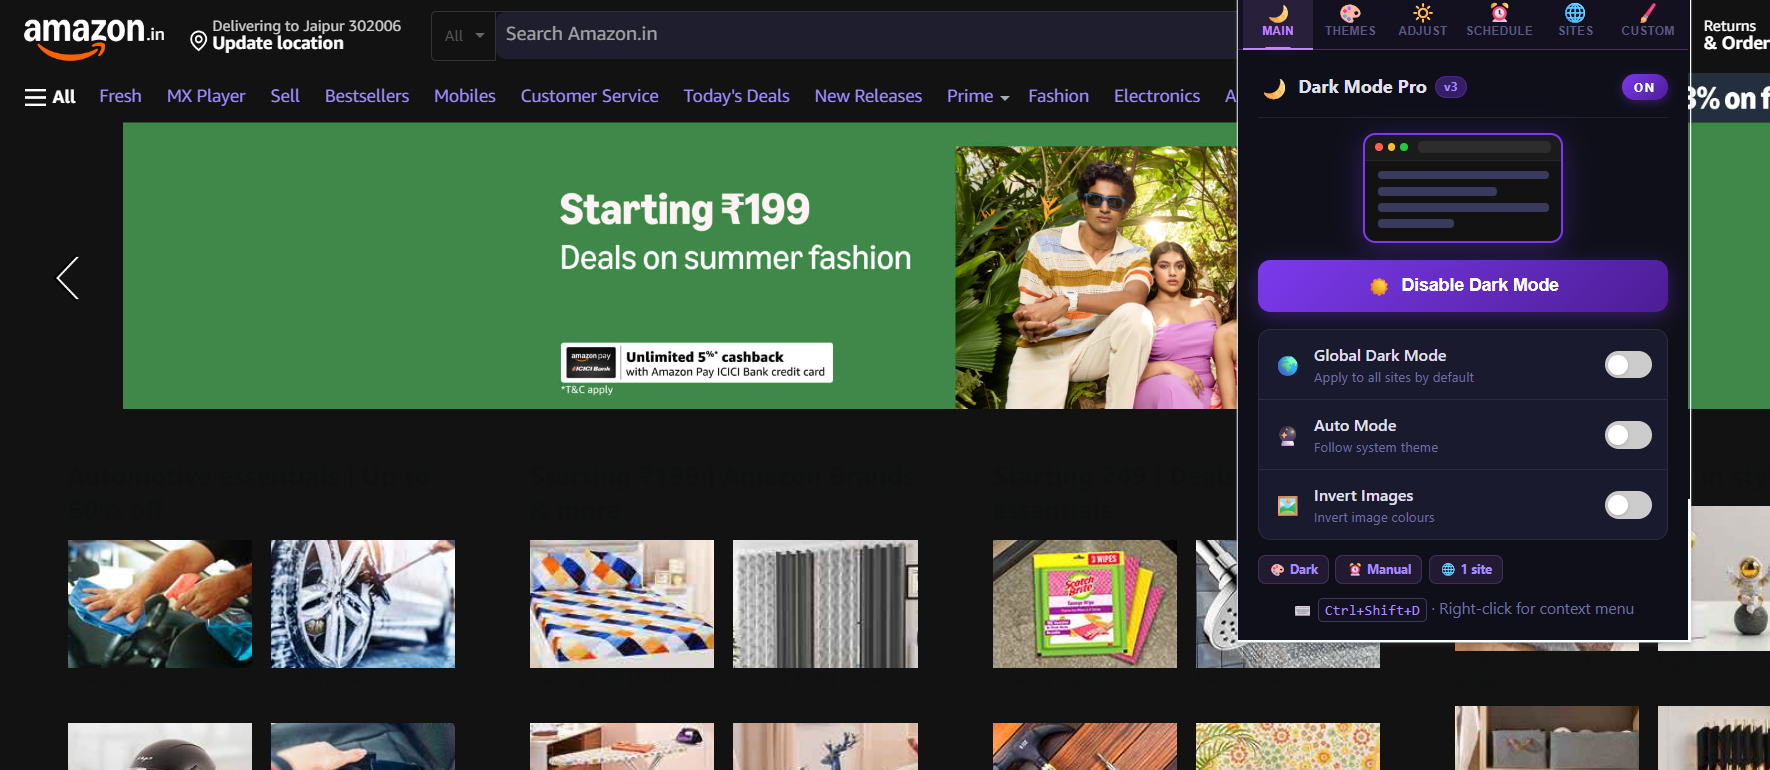
Task: Go to the Schedule tab
Action: pos(1499,21)
